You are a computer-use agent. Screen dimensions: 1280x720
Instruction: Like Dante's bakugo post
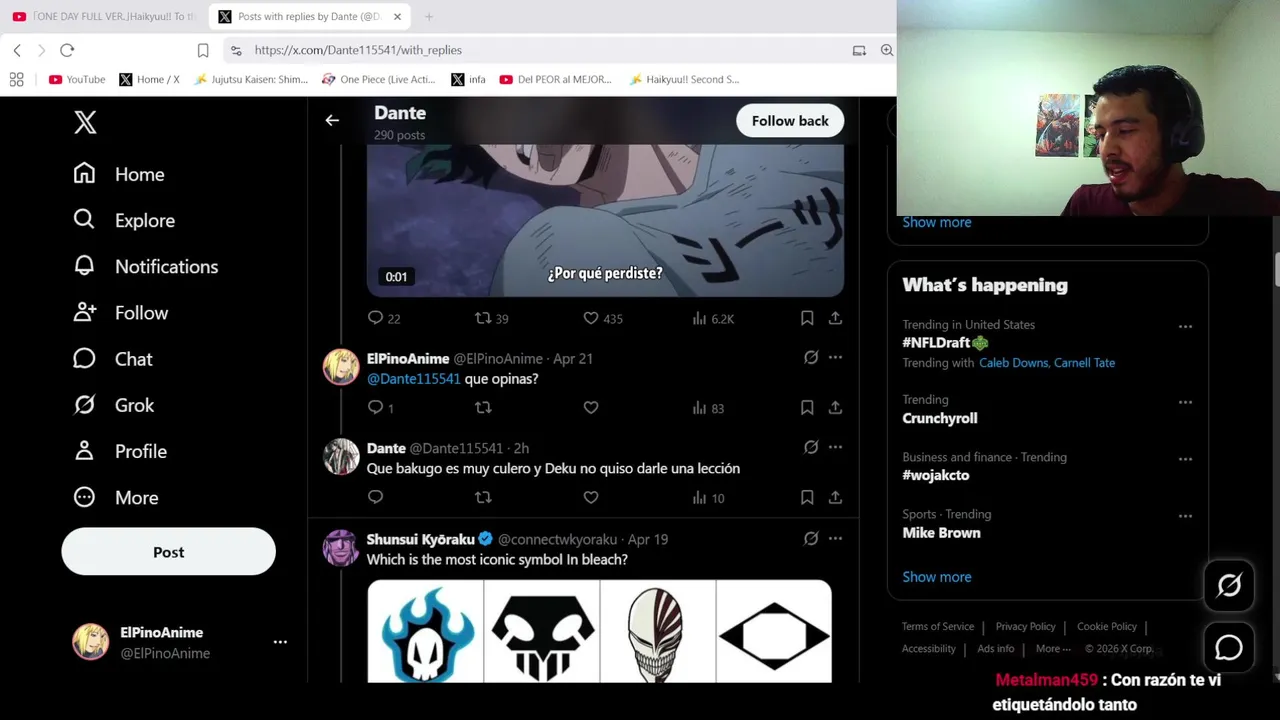click(x=591, y=497)
